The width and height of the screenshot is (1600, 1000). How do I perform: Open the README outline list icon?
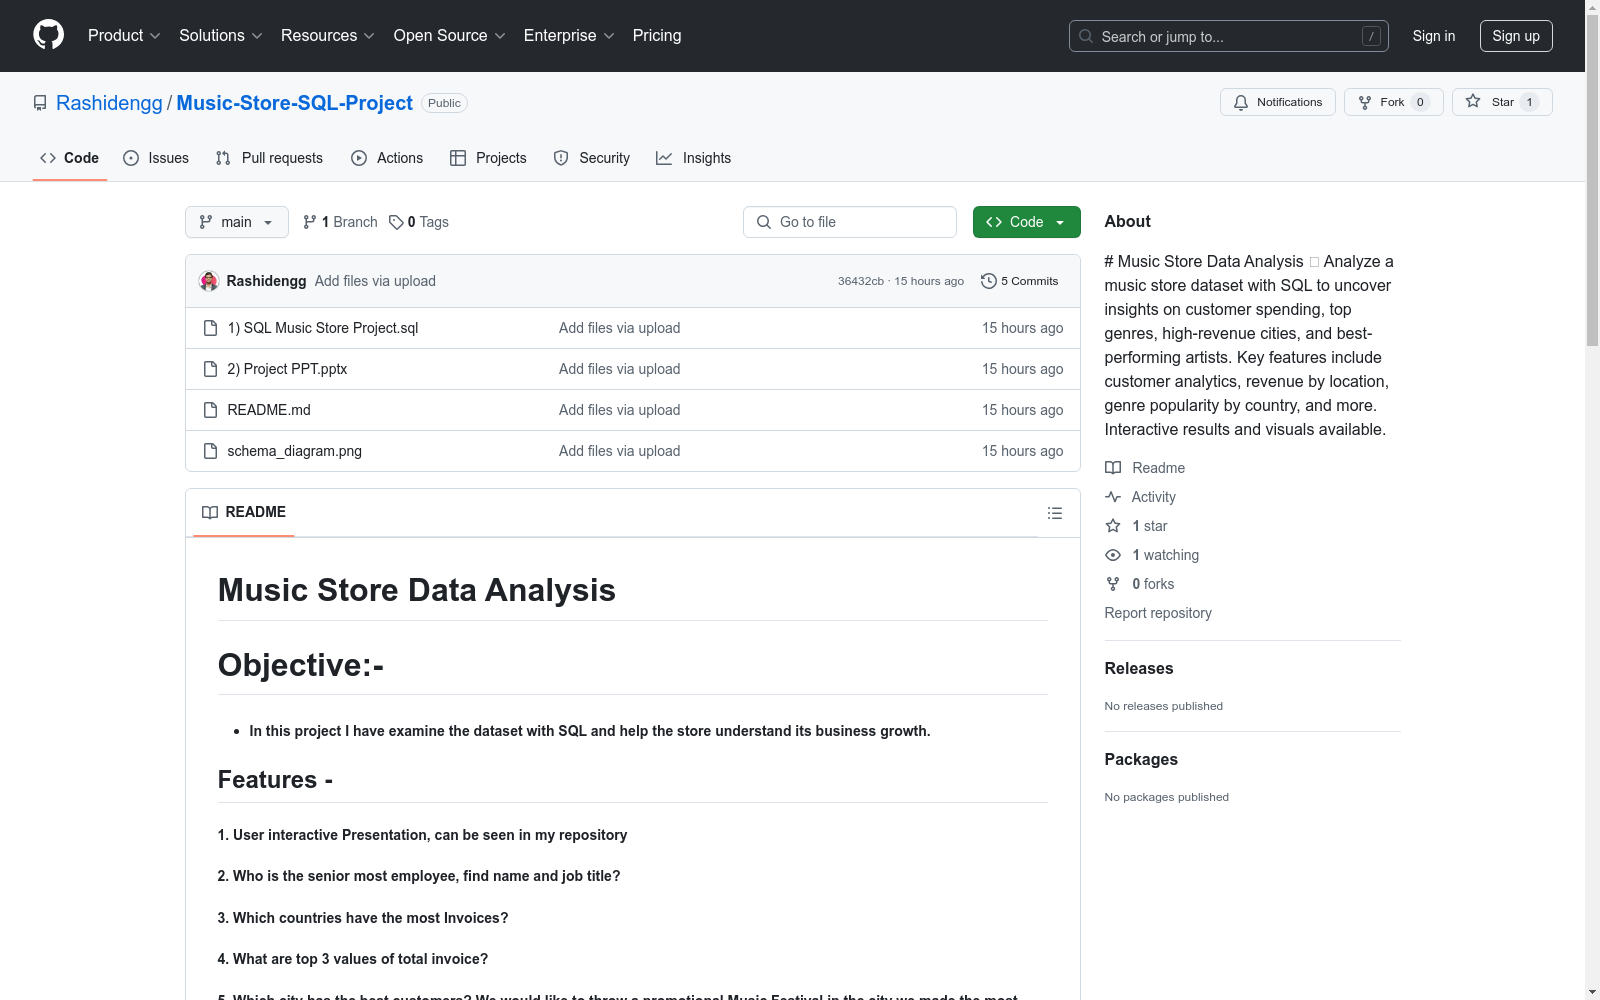tap(1055, 513)
